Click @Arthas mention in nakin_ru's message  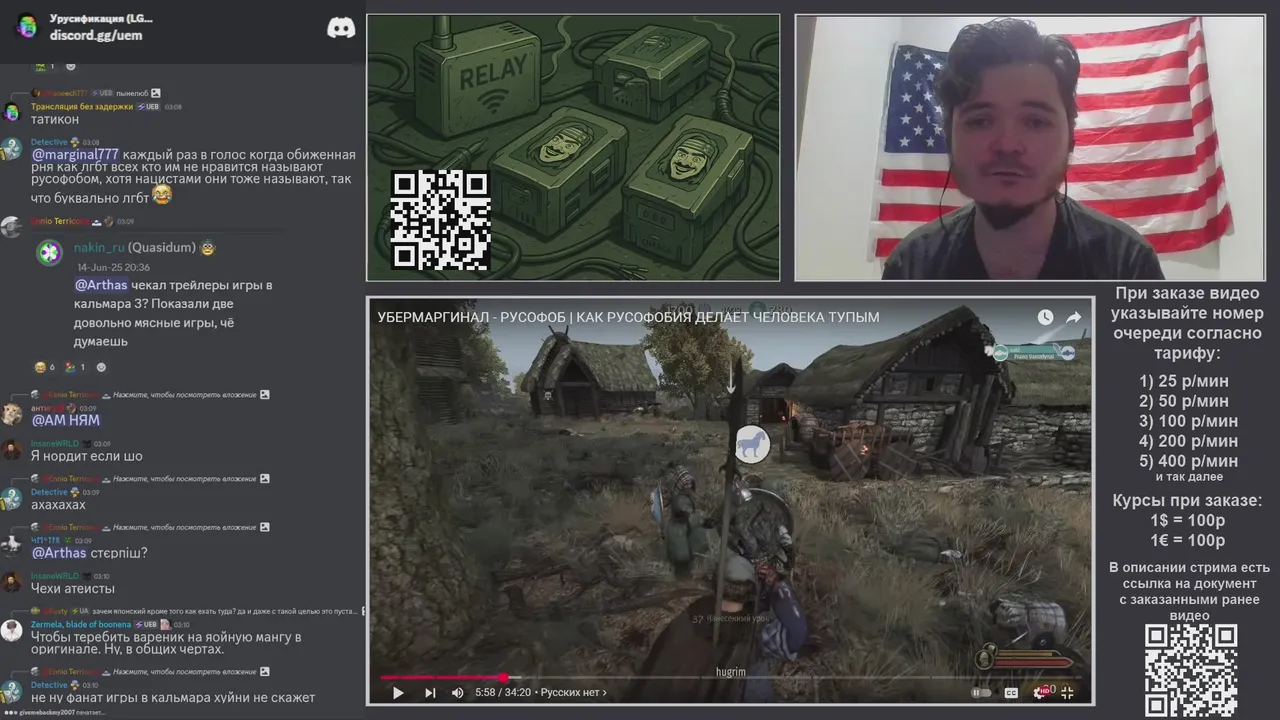coord(101,285)
